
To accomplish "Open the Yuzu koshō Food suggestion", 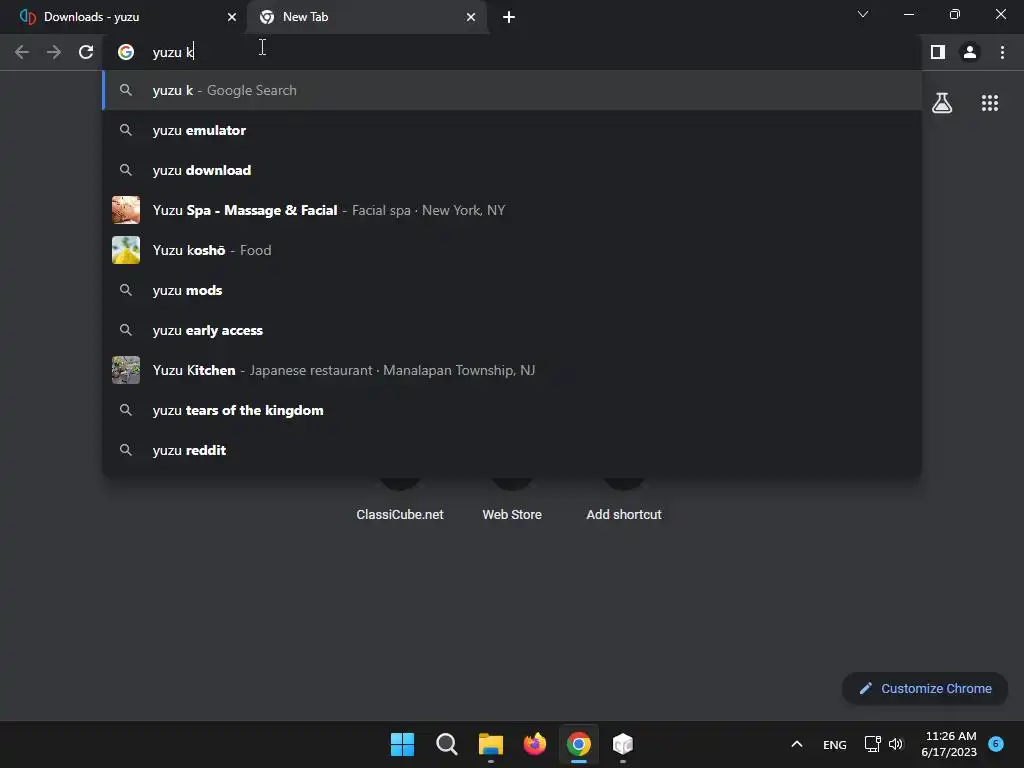I will coord(512,250).
